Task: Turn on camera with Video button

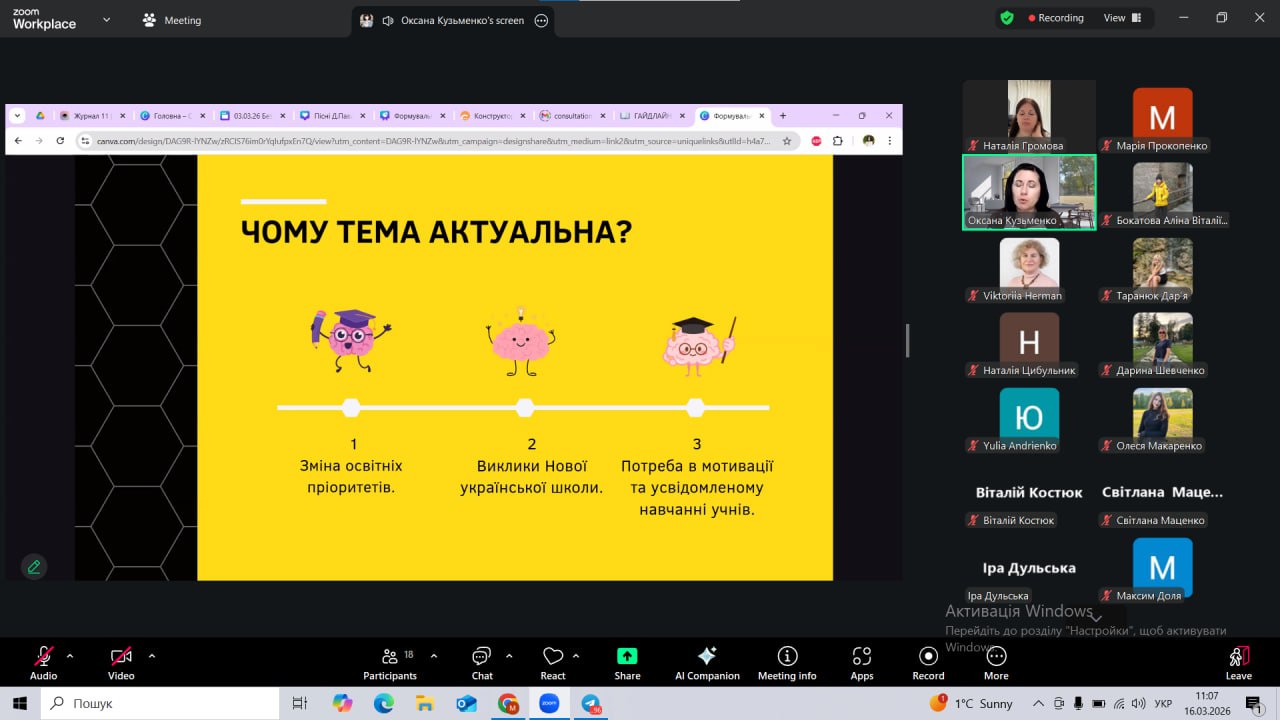Action: point(121,662)
